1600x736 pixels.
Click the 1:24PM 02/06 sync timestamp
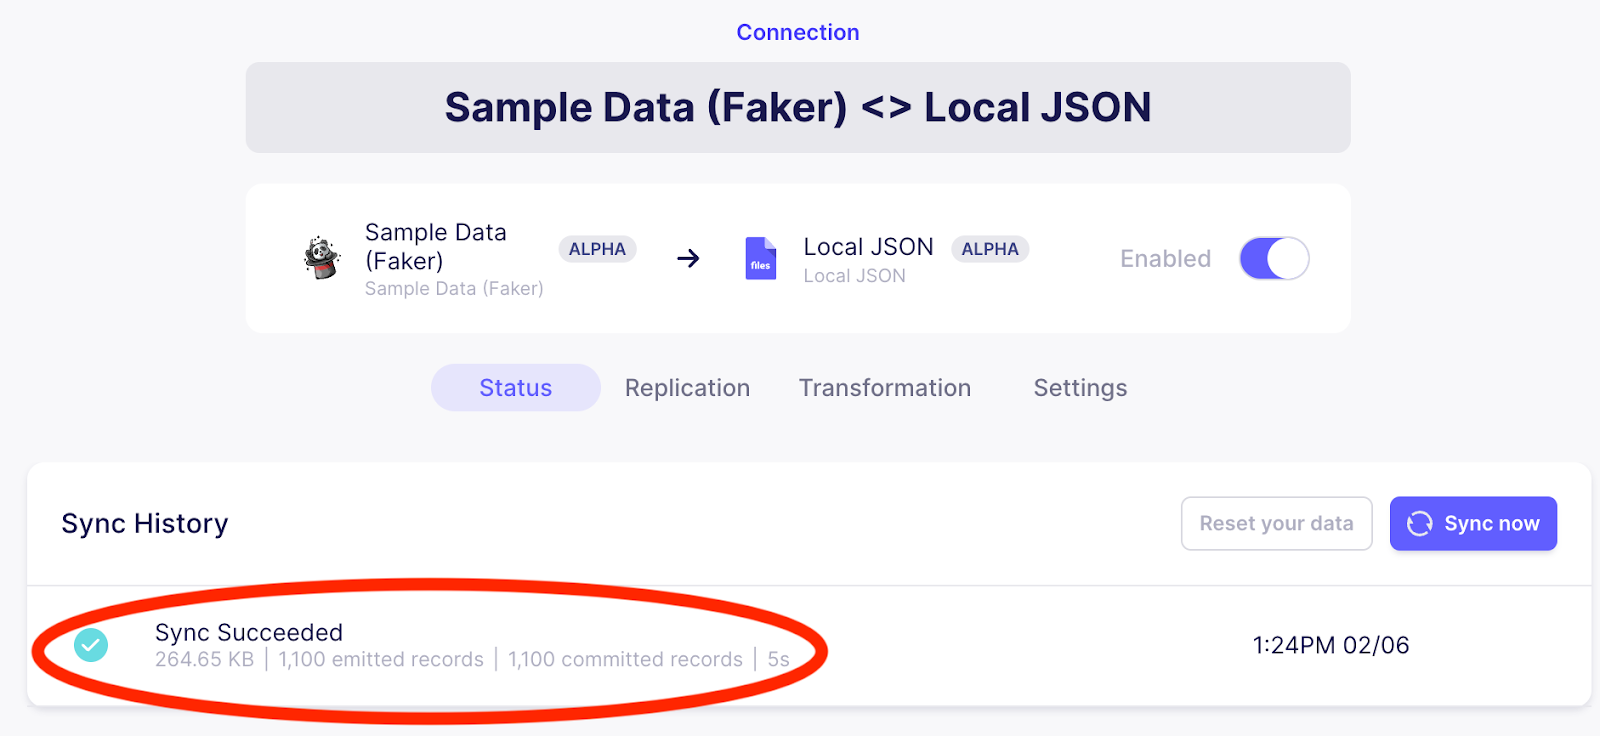tap(1330, 646)
